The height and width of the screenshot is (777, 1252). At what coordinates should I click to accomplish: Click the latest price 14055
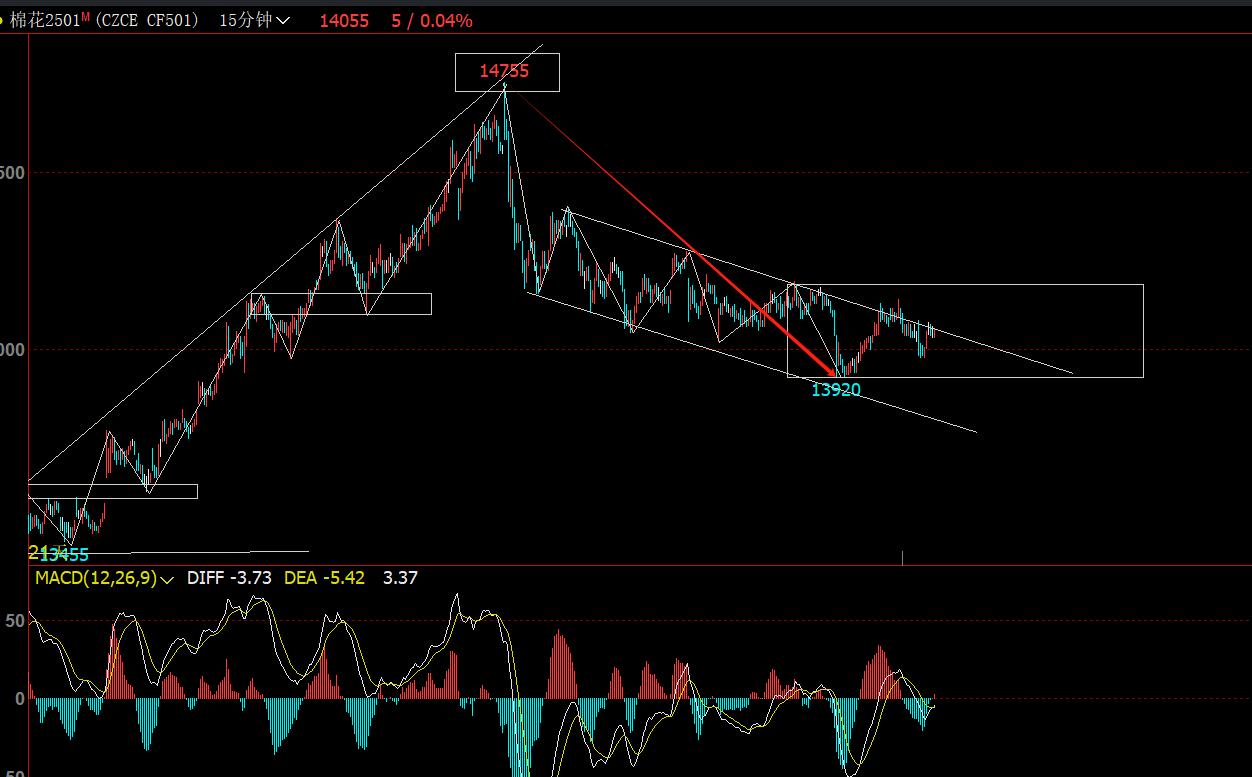click(x=344, y=20)
